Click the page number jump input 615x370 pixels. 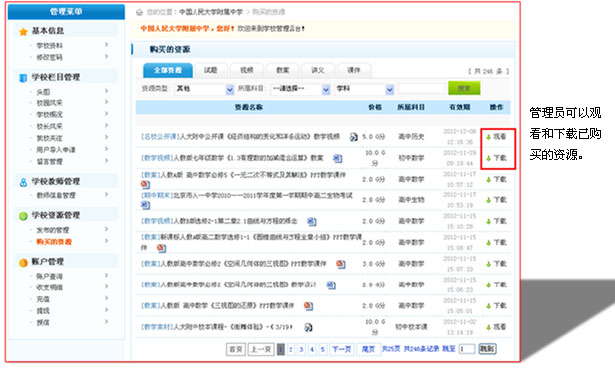(467, 349)
